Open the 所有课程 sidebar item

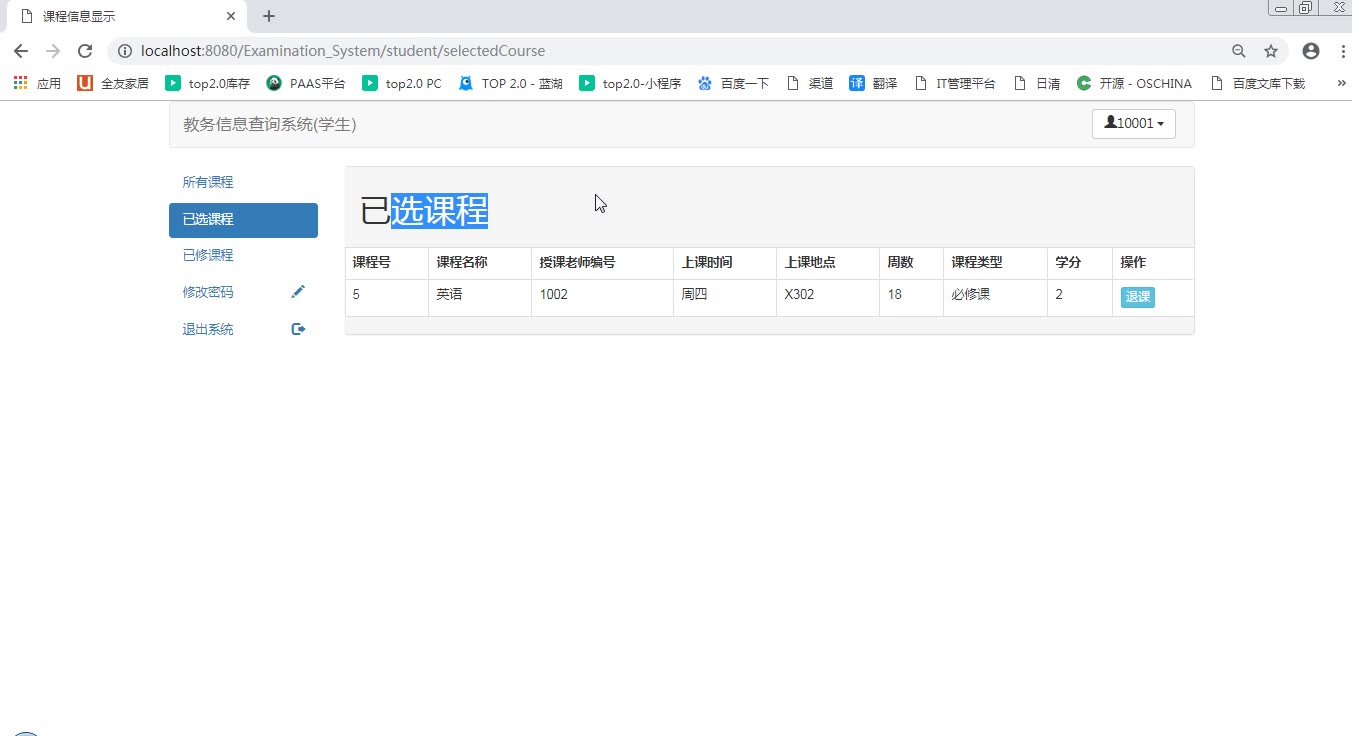click(208, 182)
